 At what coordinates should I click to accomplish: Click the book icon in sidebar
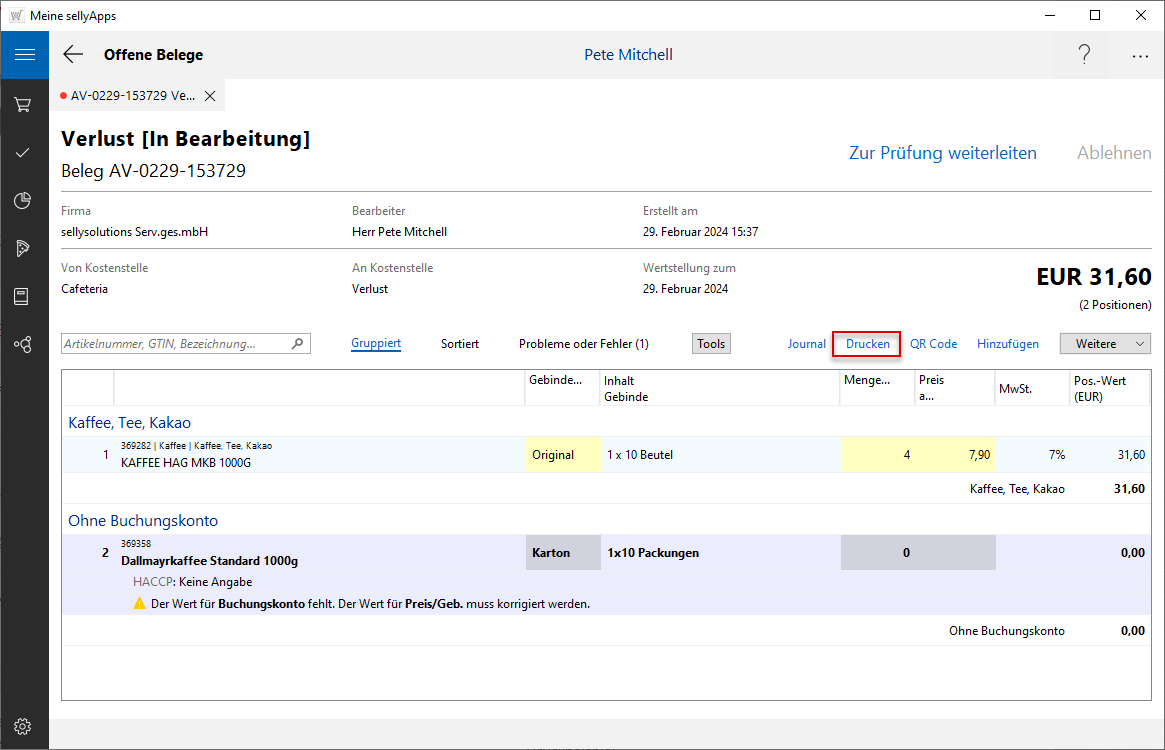point(23,296)
